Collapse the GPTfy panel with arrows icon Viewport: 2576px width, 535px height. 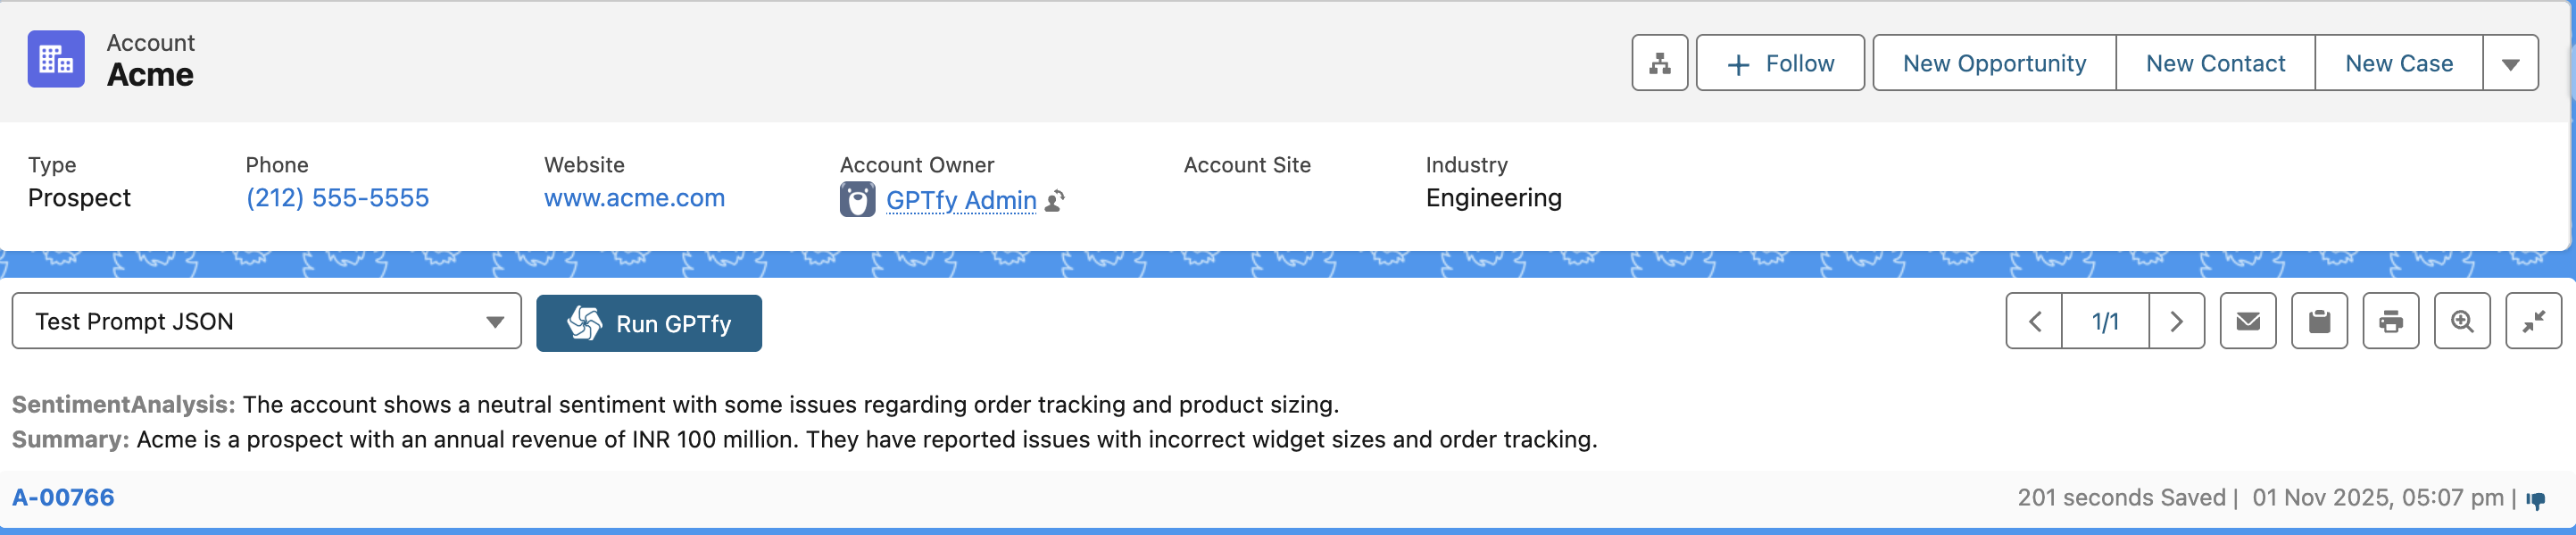(2532, 321)
